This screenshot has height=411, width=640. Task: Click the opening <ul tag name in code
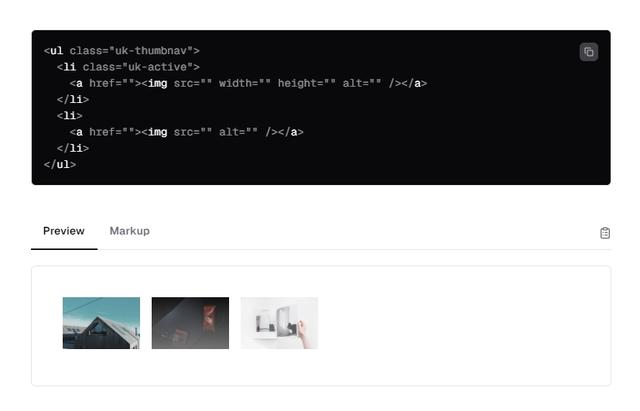53,51
